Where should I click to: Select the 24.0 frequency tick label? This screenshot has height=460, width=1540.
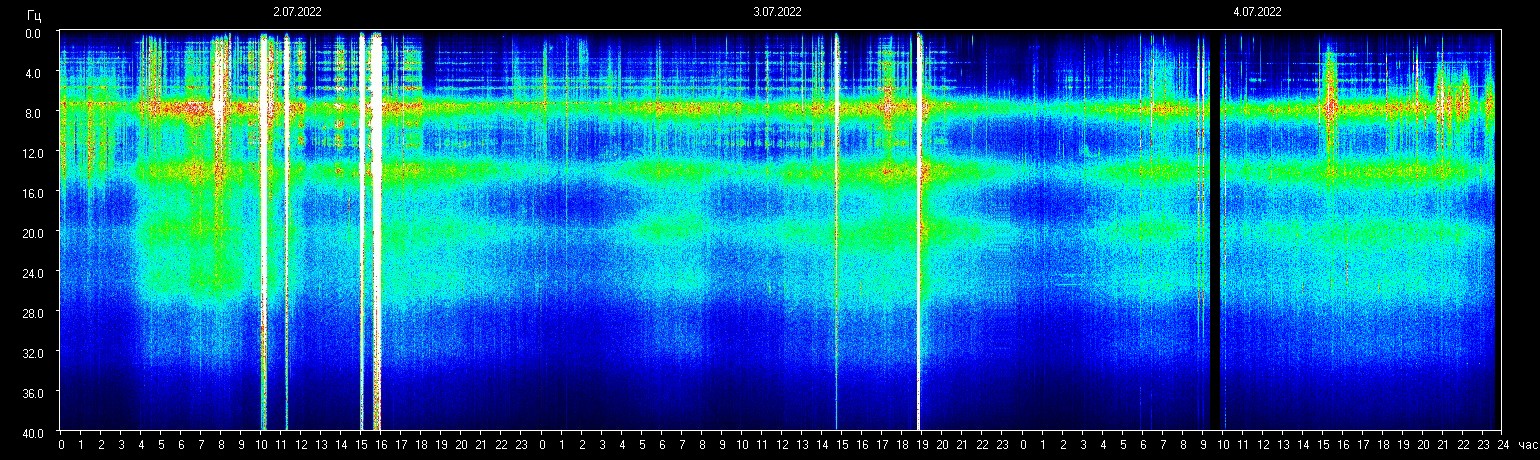pyautogui.click(x=31, y=272)
